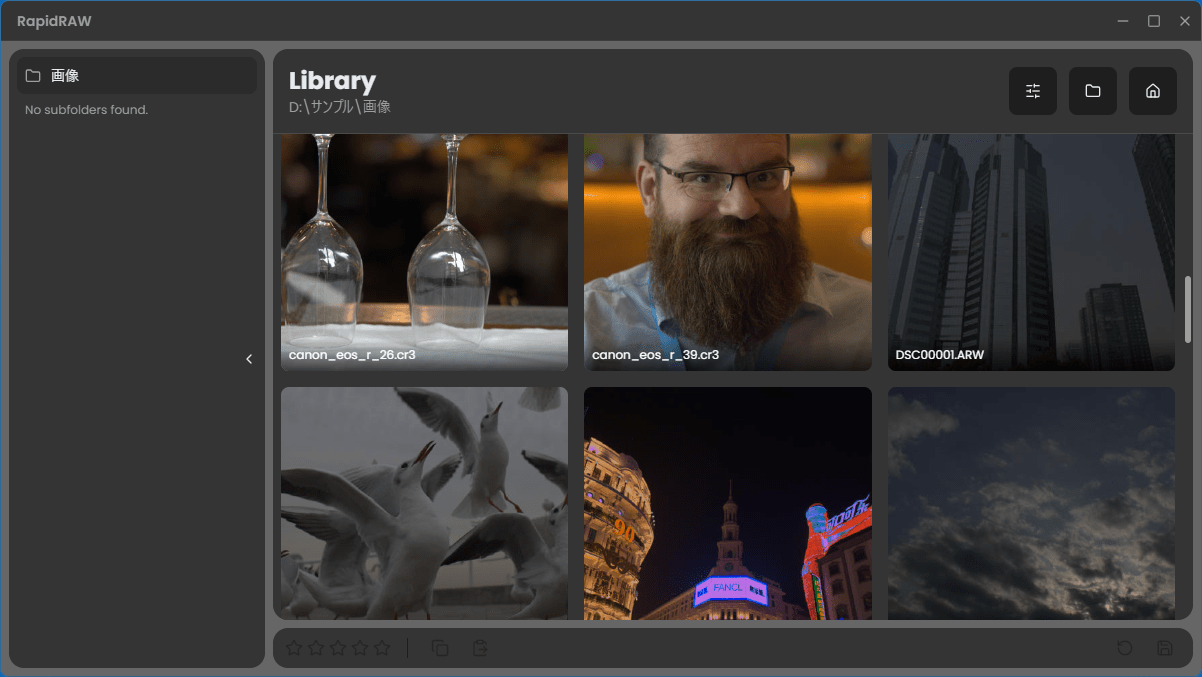Select canon_eos_r_26.cr3 wine glasses thumbnail

(424, 252)
